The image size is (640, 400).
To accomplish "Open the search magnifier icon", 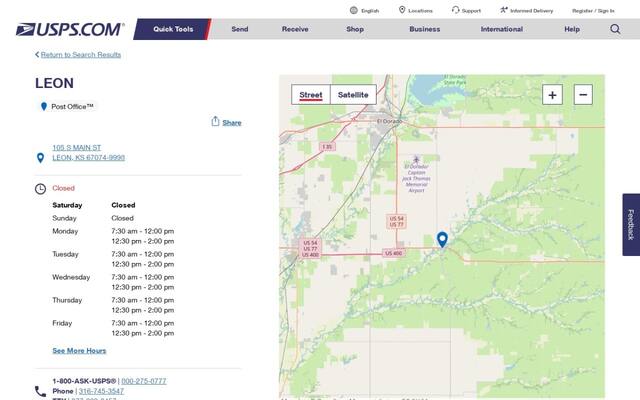I will [x=615, y=29].
